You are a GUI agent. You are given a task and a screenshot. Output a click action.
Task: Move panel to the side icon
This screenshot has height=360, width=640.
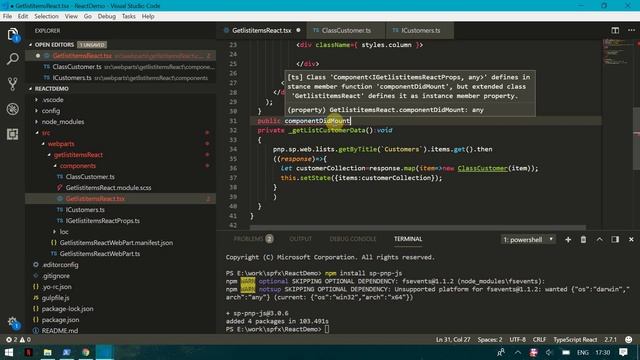pyautogui.click(x=615, y=240)
